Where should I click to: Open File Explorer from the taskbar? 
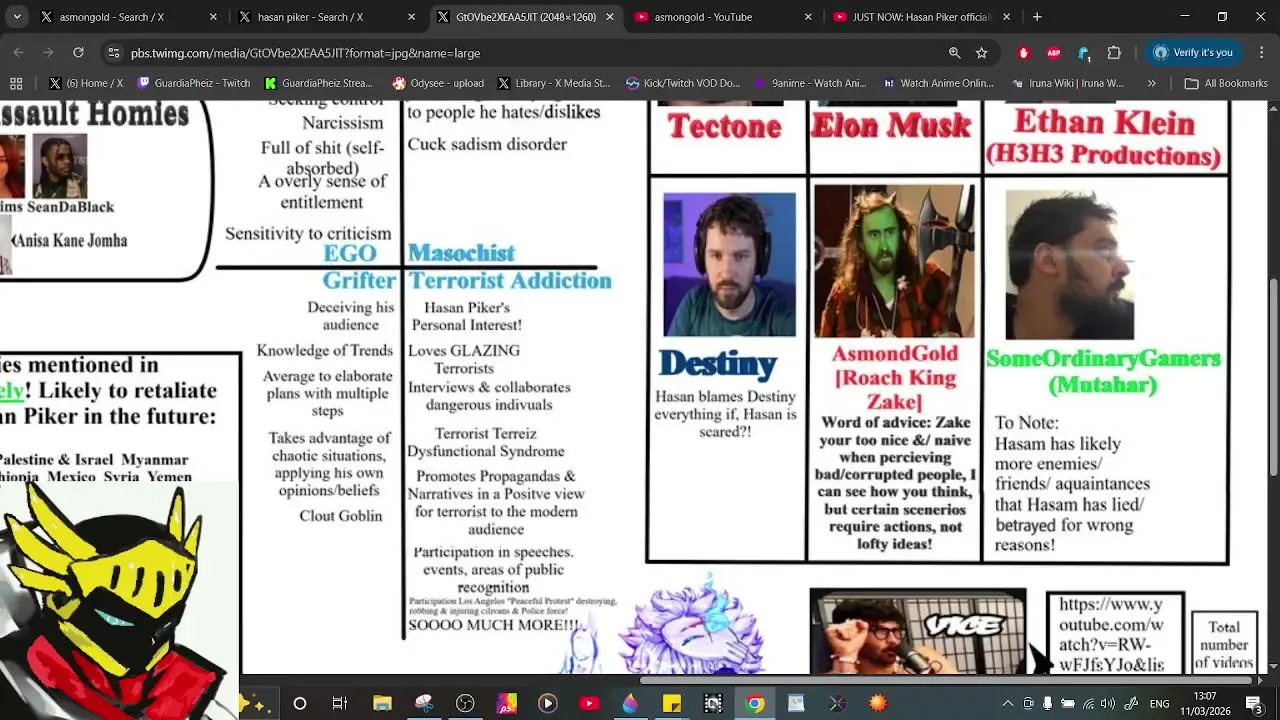point(382,703)
